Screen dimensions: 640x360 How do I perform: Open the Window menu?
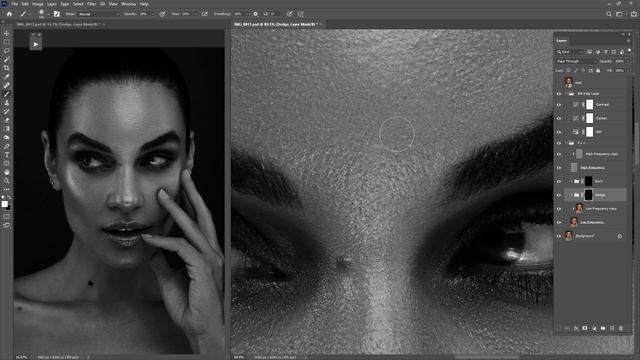click(128, 4)
